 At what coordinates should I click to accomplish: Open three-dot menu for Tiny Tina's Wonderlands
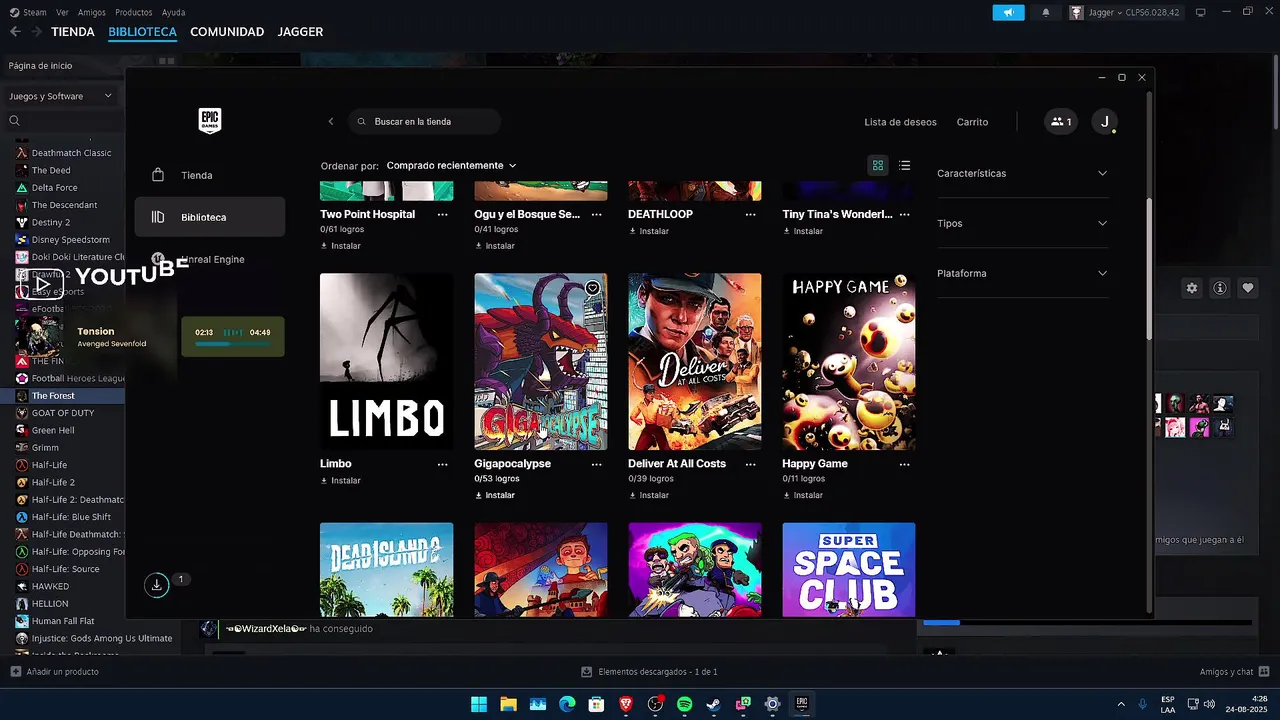[x=905, y=214]
